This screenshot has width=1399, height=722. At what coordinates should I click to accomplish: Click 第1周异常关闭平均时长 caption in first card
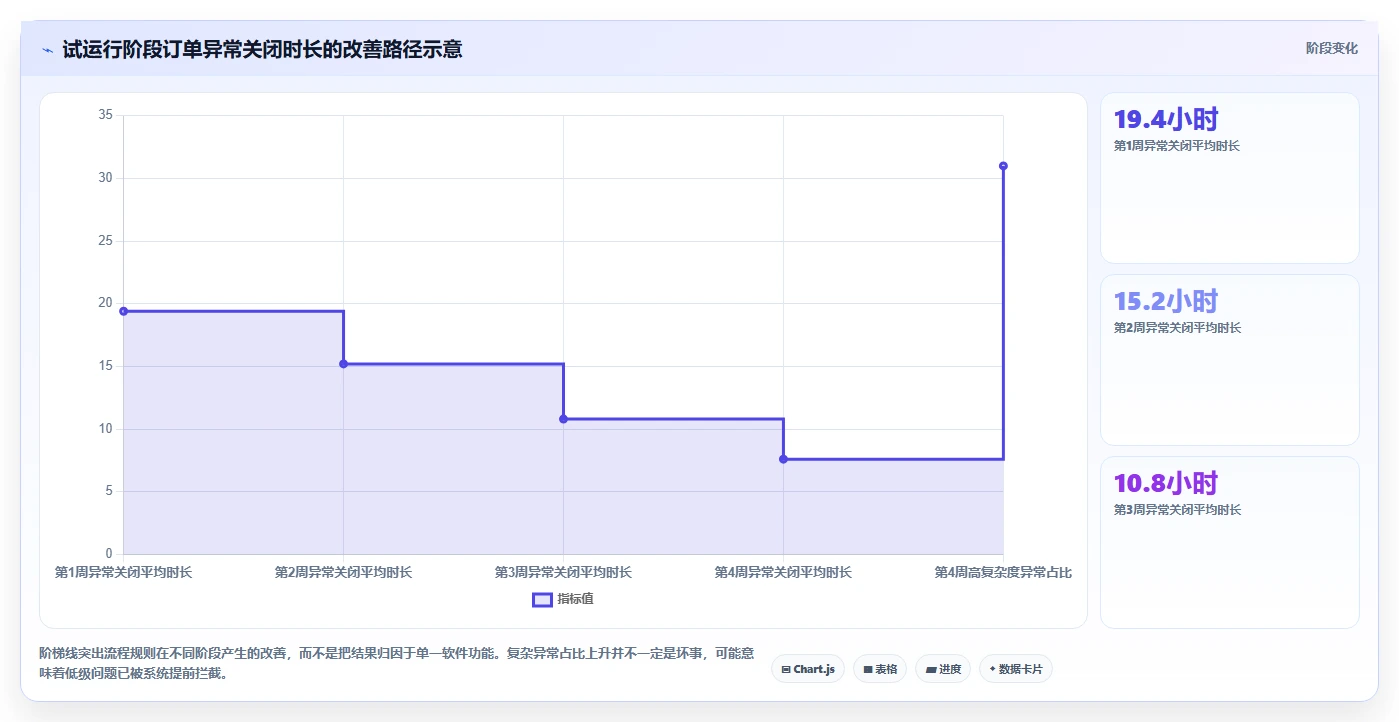pos(1177,146)
